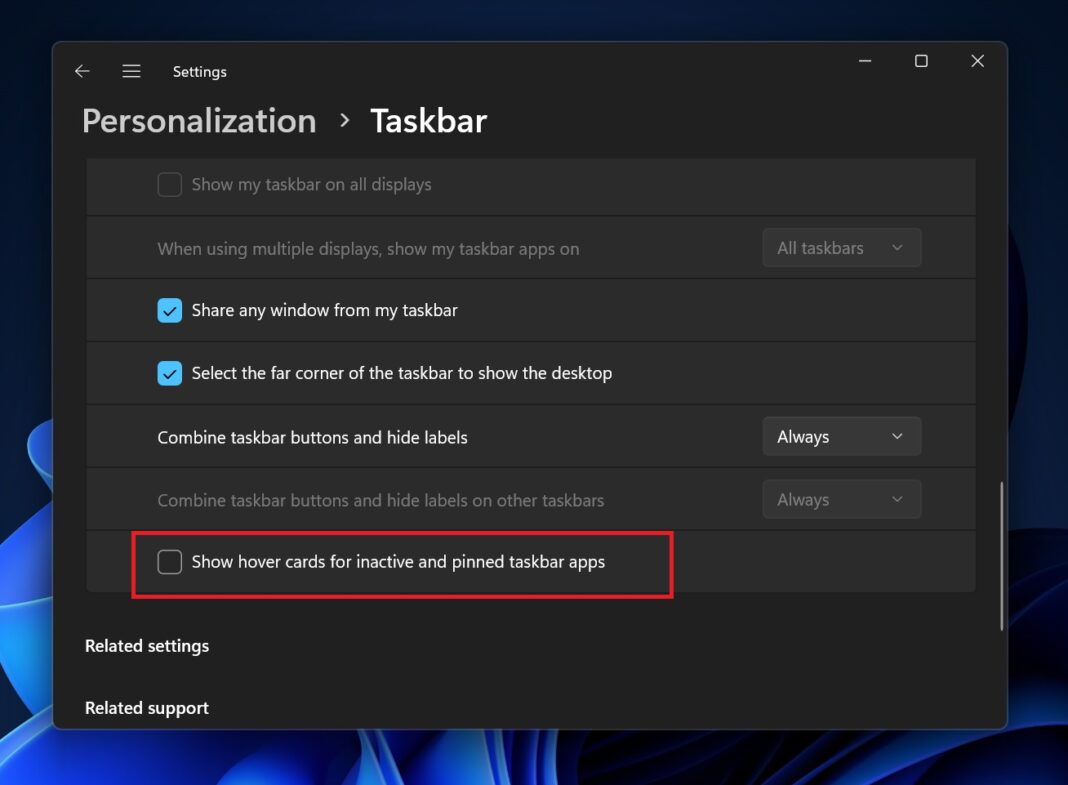Screen dimensions: 1068x785
Task: Enable hover cards for inactive pinned taskbar apps
Action: click(x=169, y=562)
